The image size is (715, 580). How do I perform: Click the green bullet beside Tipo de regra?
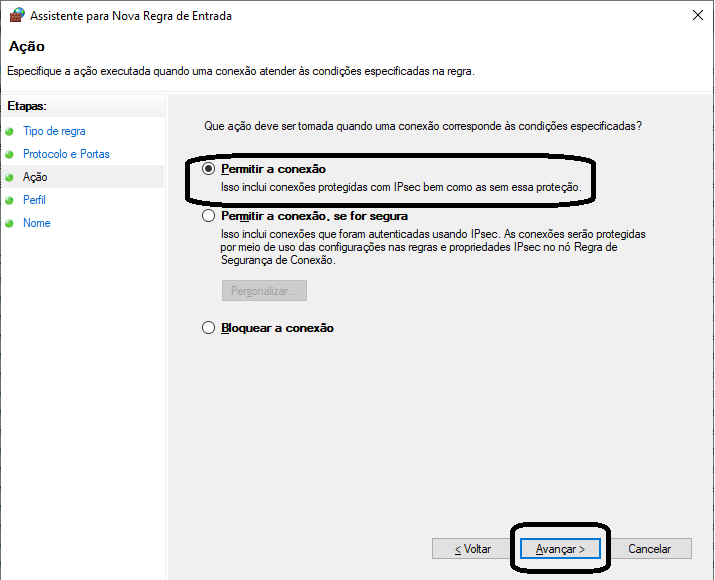coord(10,132)
